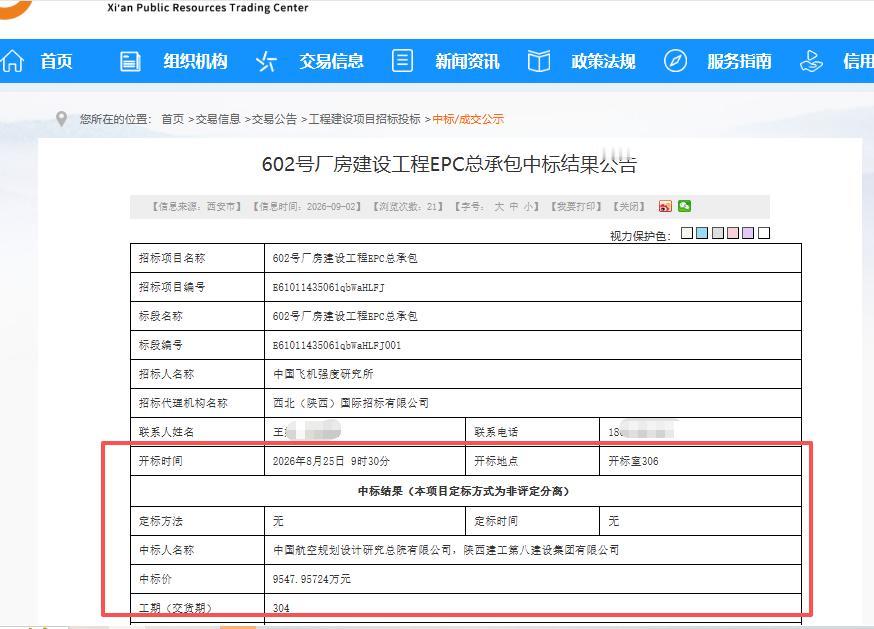Click the 关闭 close link
The width and height of the screenshot is (874, 629).
click(628, 206)
